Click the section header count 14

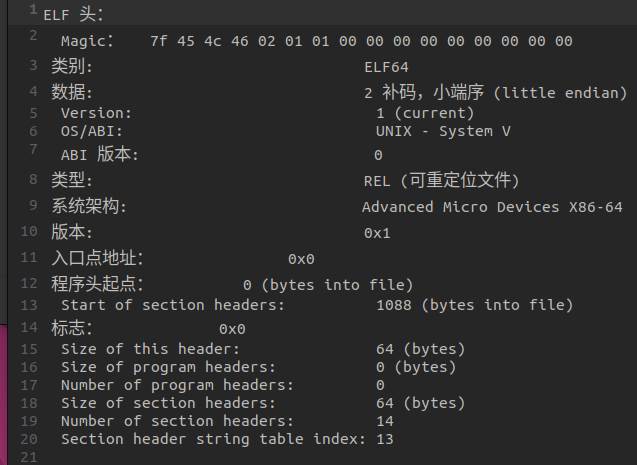tap(385, 421)
